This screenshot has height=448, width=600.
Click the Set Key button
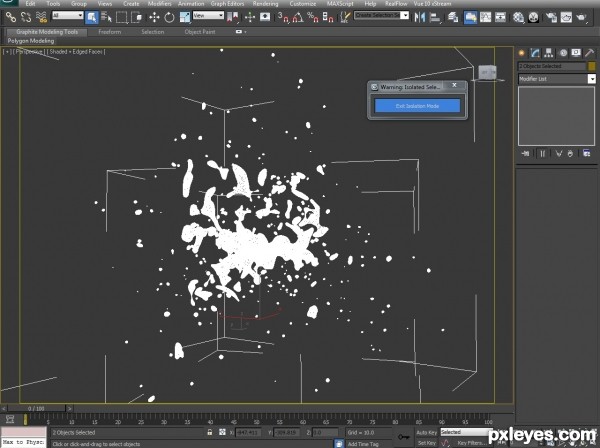[x=427, y=443]
